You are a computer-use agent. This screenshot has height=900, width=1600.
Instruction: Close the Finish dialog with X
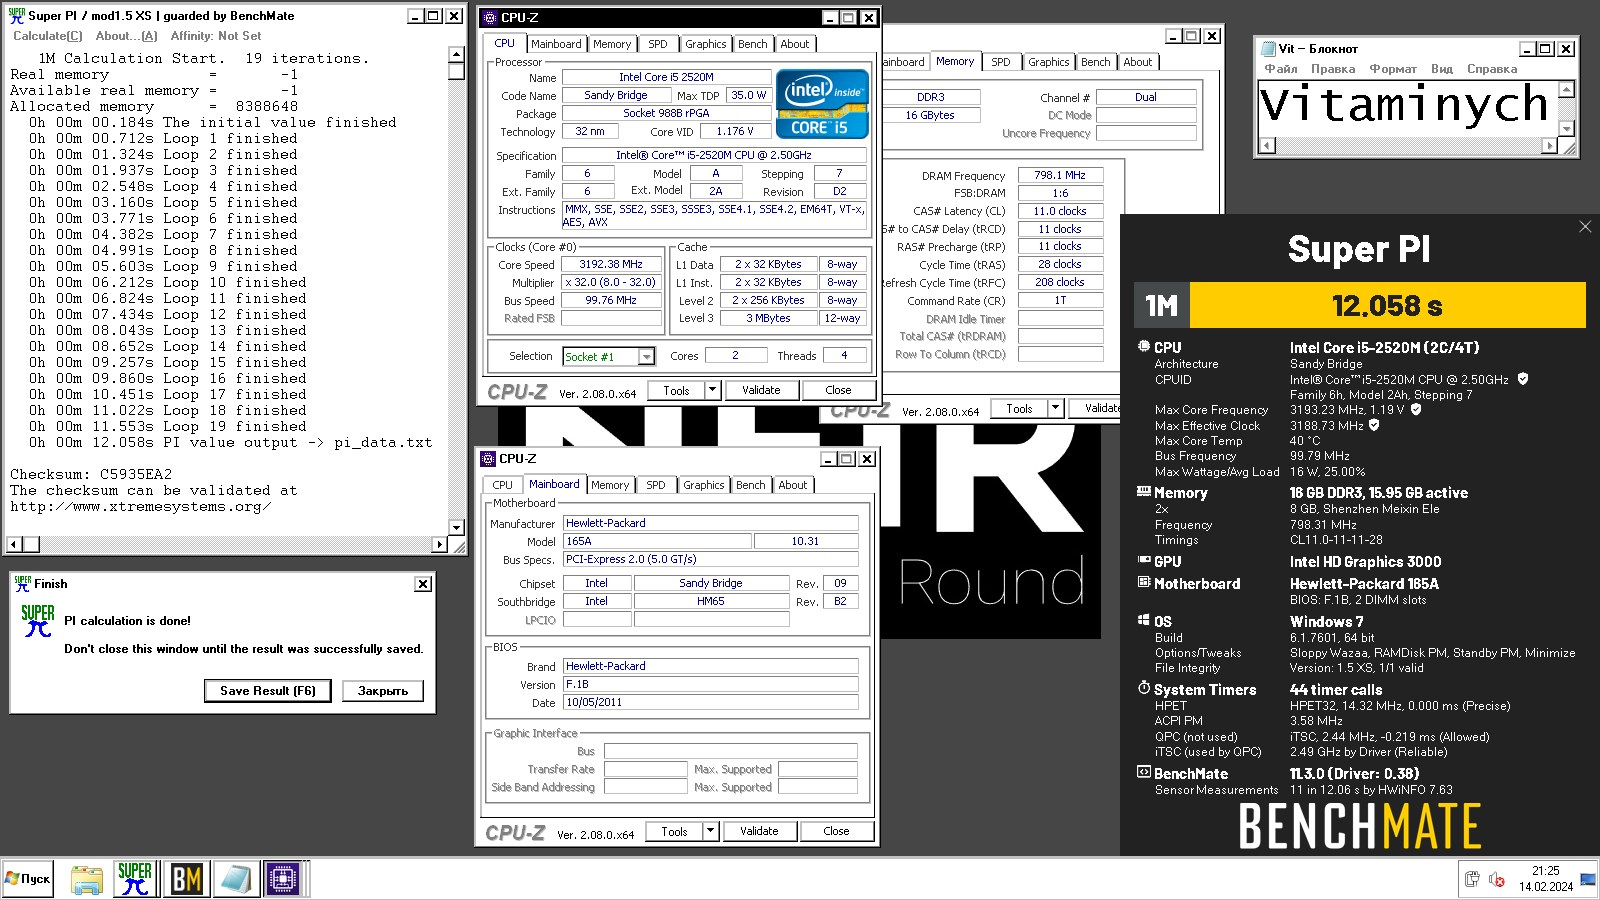click(423, 584)
